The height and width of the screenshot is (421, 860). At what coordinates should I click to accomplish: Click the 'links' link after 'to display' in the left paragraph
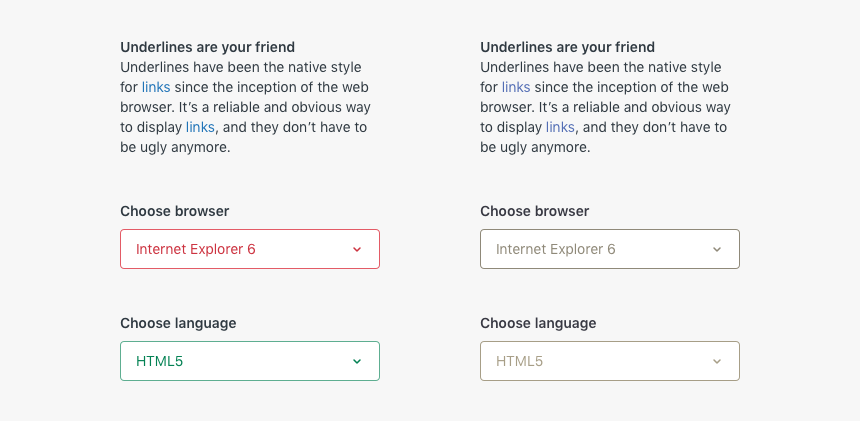click(200, 127)
